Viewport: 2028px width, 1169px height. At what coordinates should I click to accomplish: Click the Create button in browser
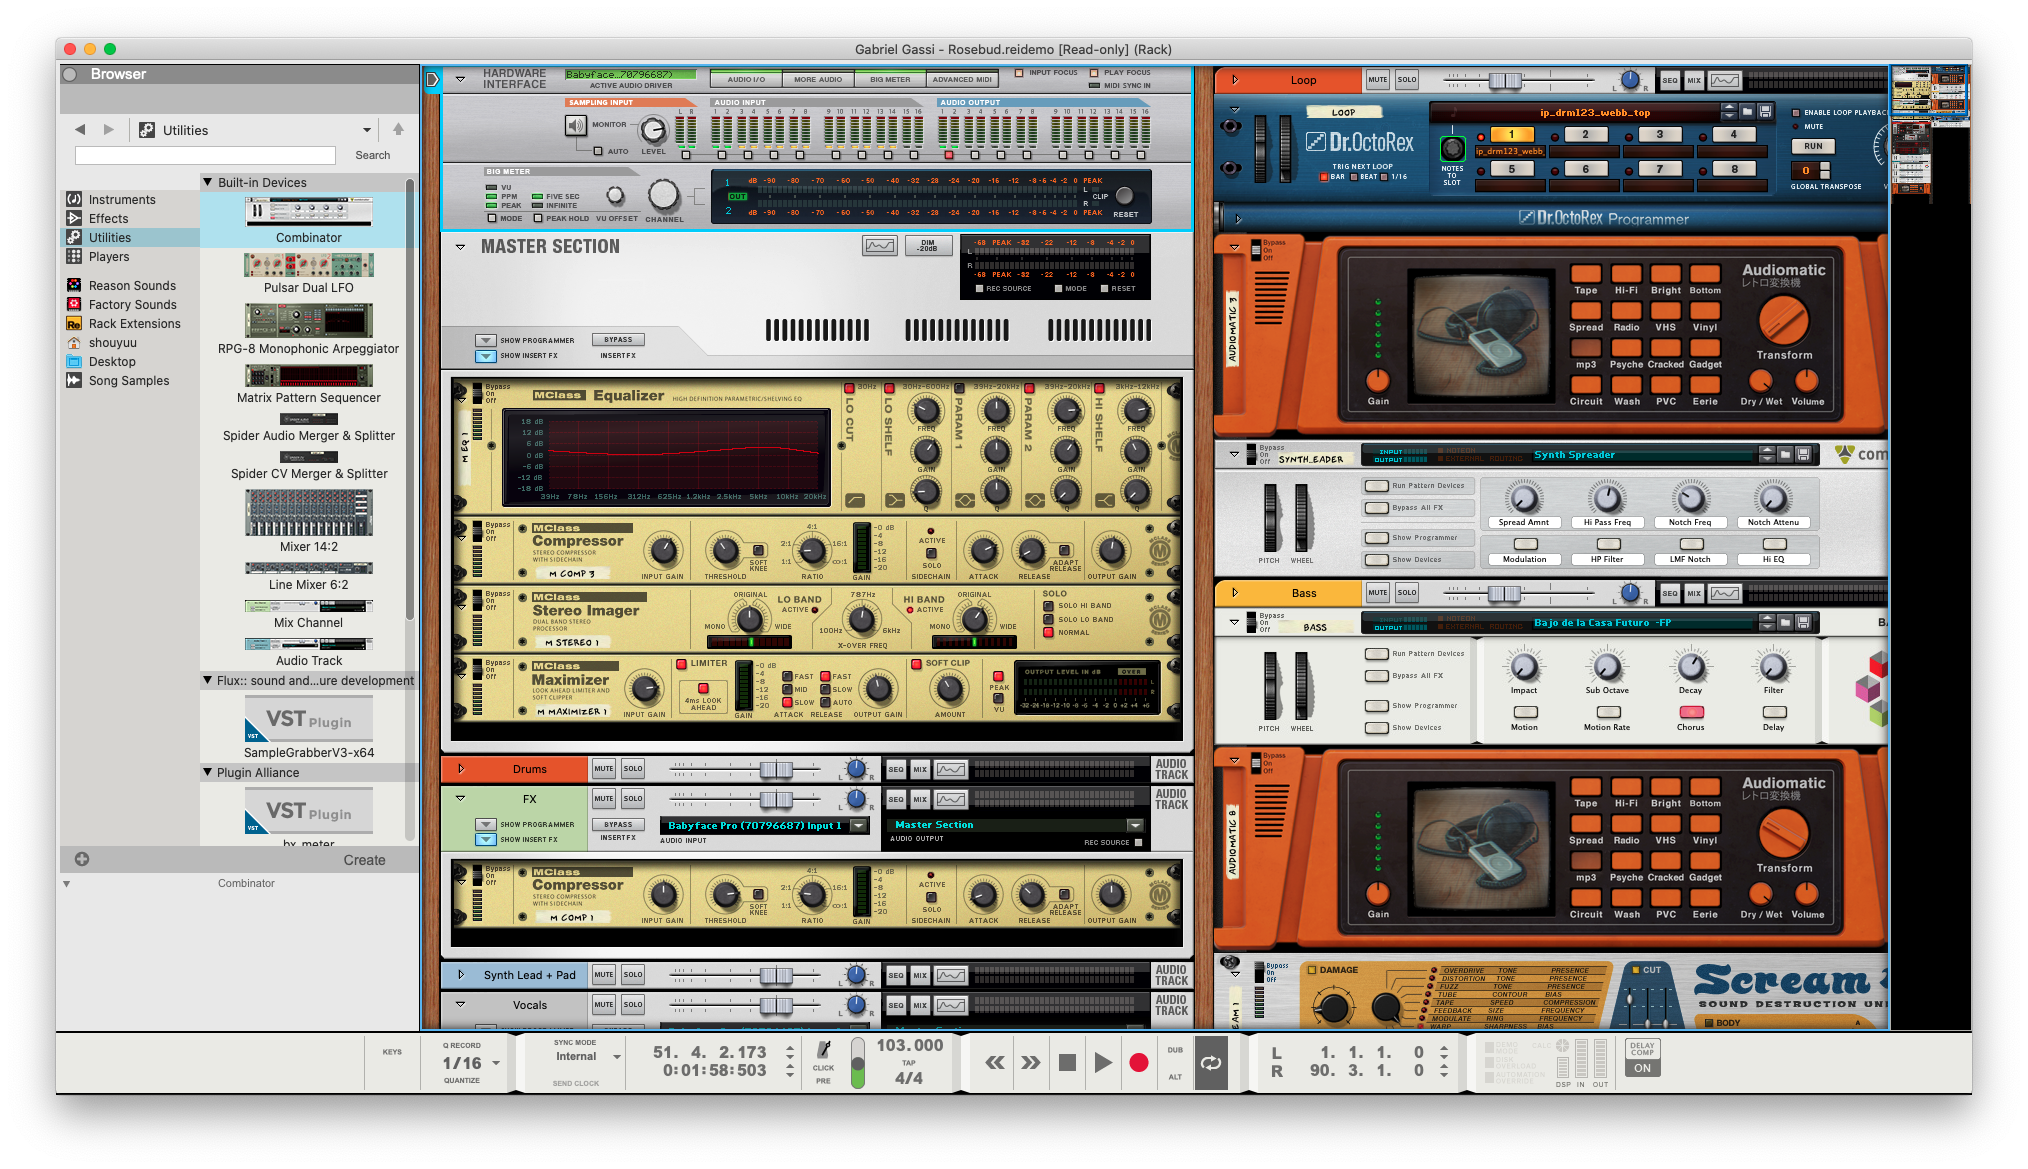(364, 860)
